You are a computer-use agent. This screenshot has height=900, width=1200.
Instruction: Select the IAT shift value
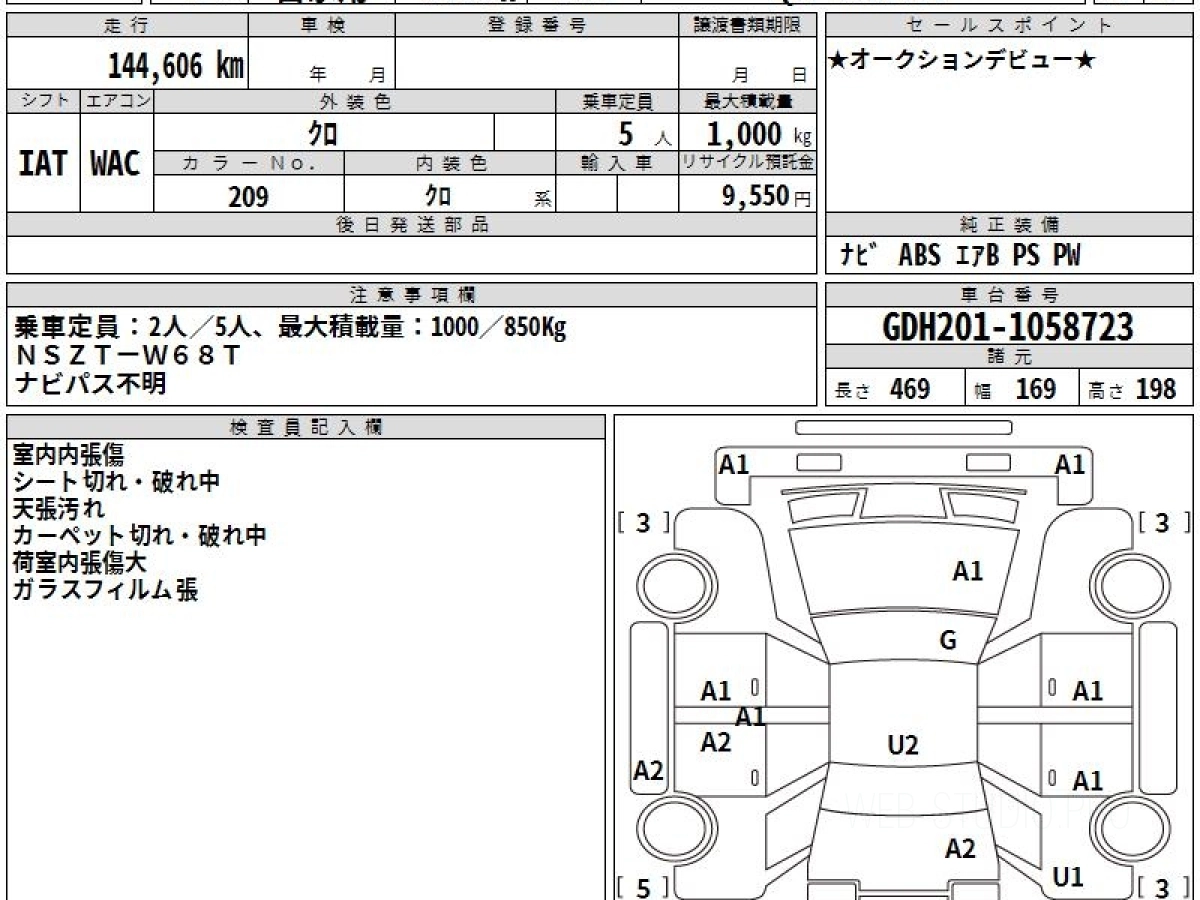[x=43, y=164]
